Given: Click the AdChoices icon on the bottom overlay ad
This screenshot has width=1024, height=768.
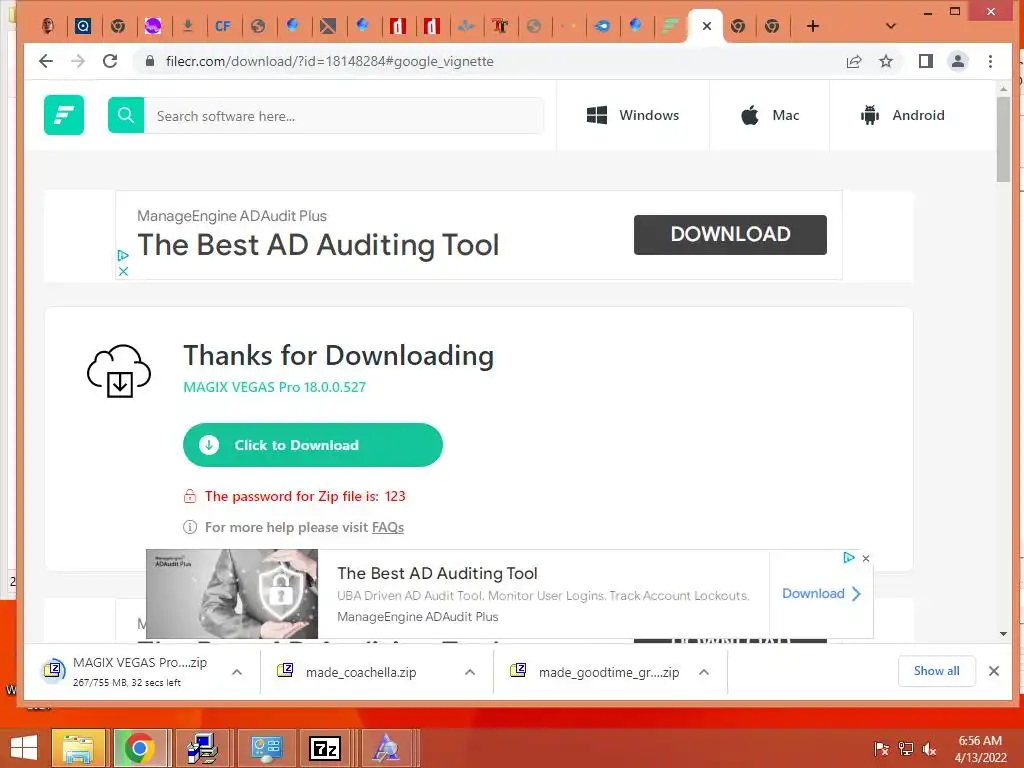Looking at the screenshot, I should [x=849, y=558].
